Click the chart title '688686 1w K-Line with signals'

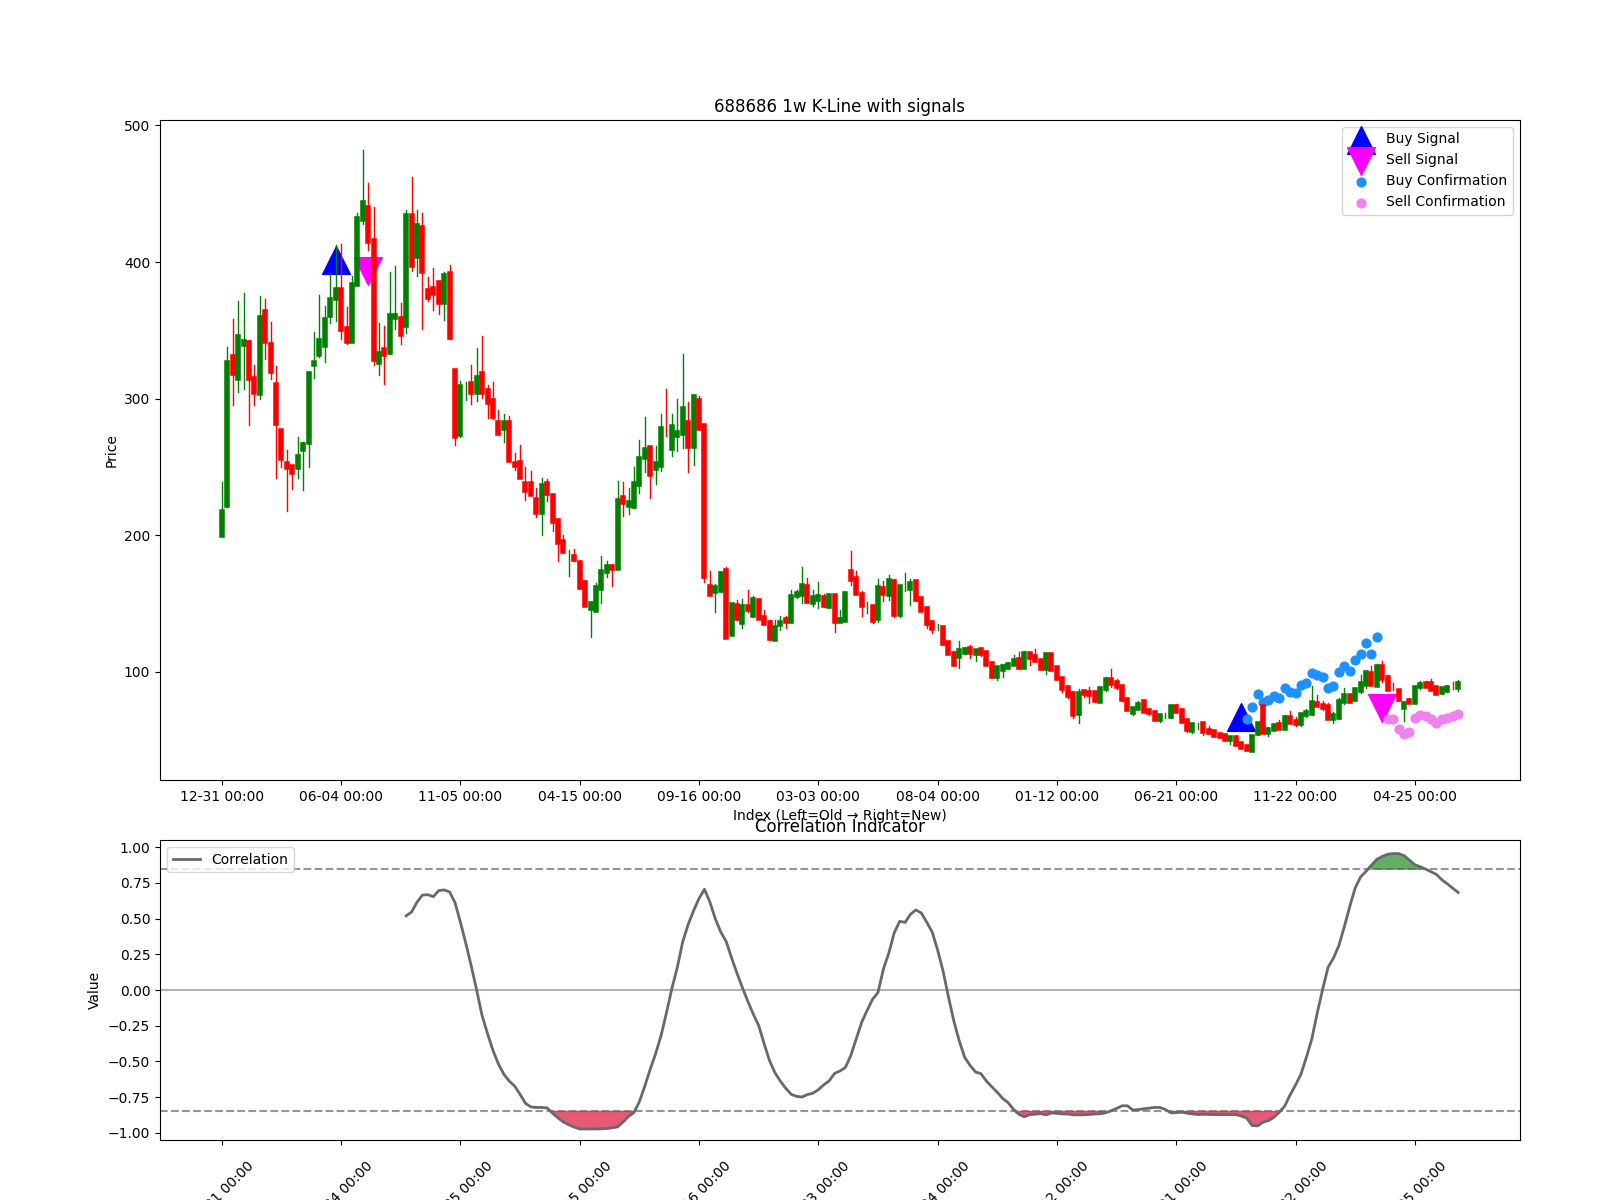click(x=839, y=106)
